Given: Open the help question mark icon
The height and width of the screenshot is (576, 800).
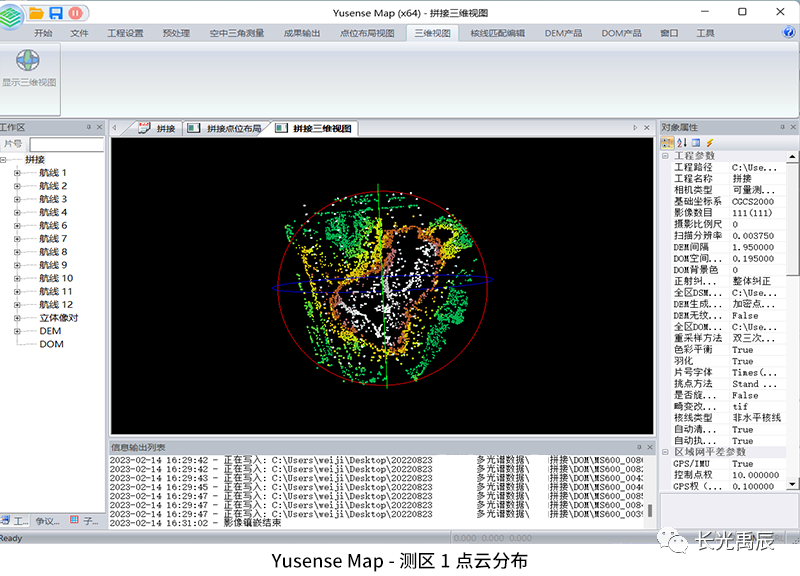Looking at the screenshot, I should tap(789, 33).
